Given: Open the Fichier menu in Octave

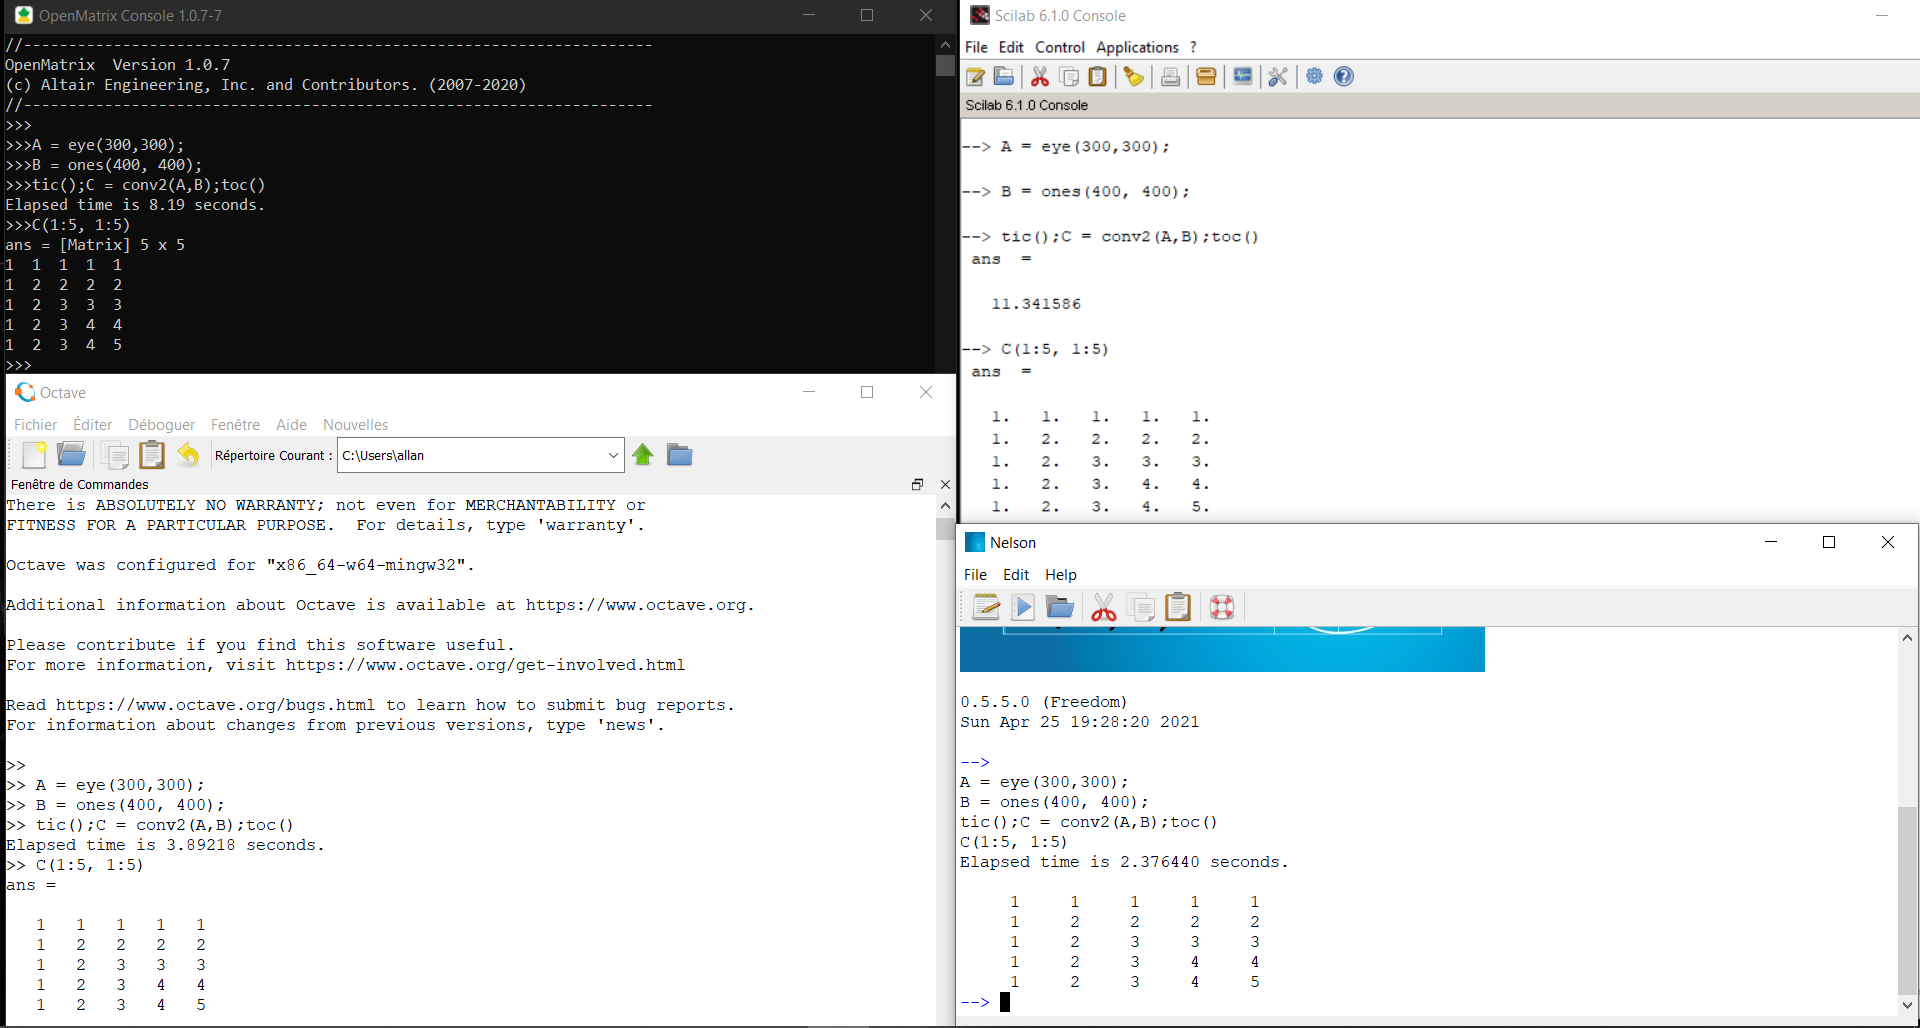Looking at the screenshot, I should [36, 425].
